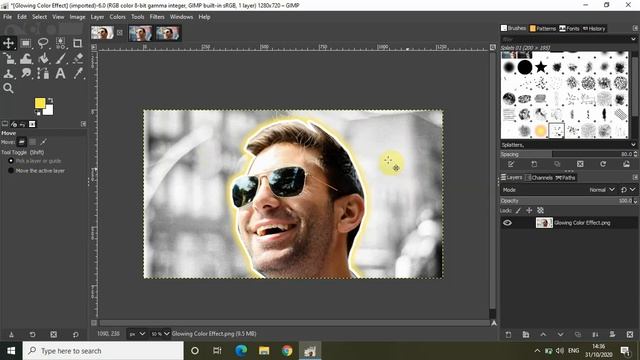The image size is (640, 360).
Task: Toggle lock pixels paintbrush icon
Action: pos(518,211)
